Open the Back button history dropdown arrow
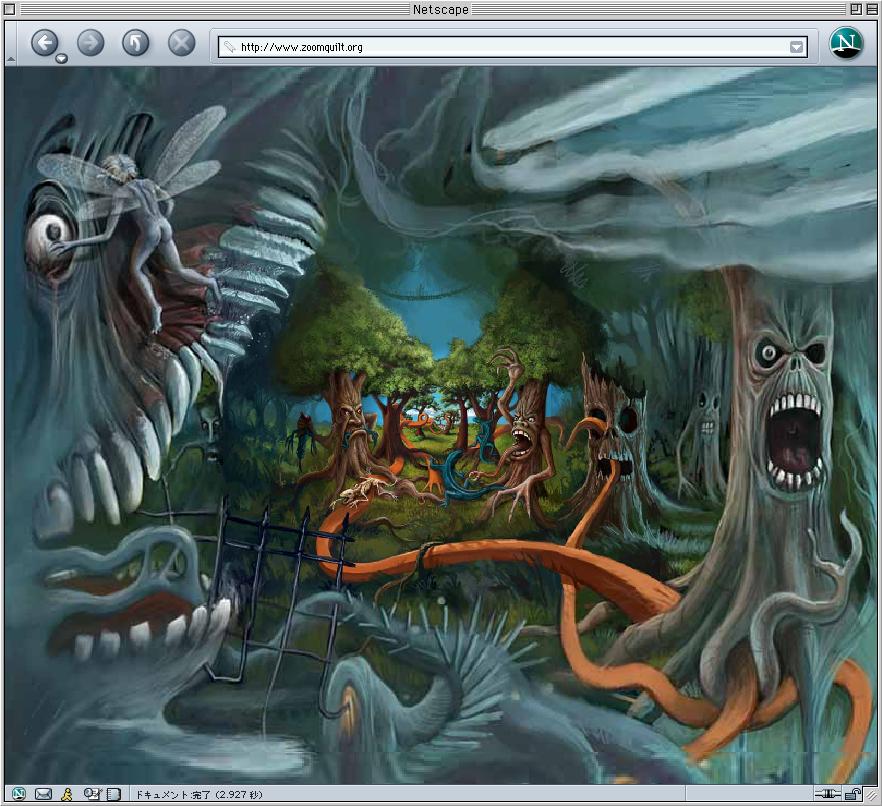Screen dimensions: 882x806 [61, 58]
